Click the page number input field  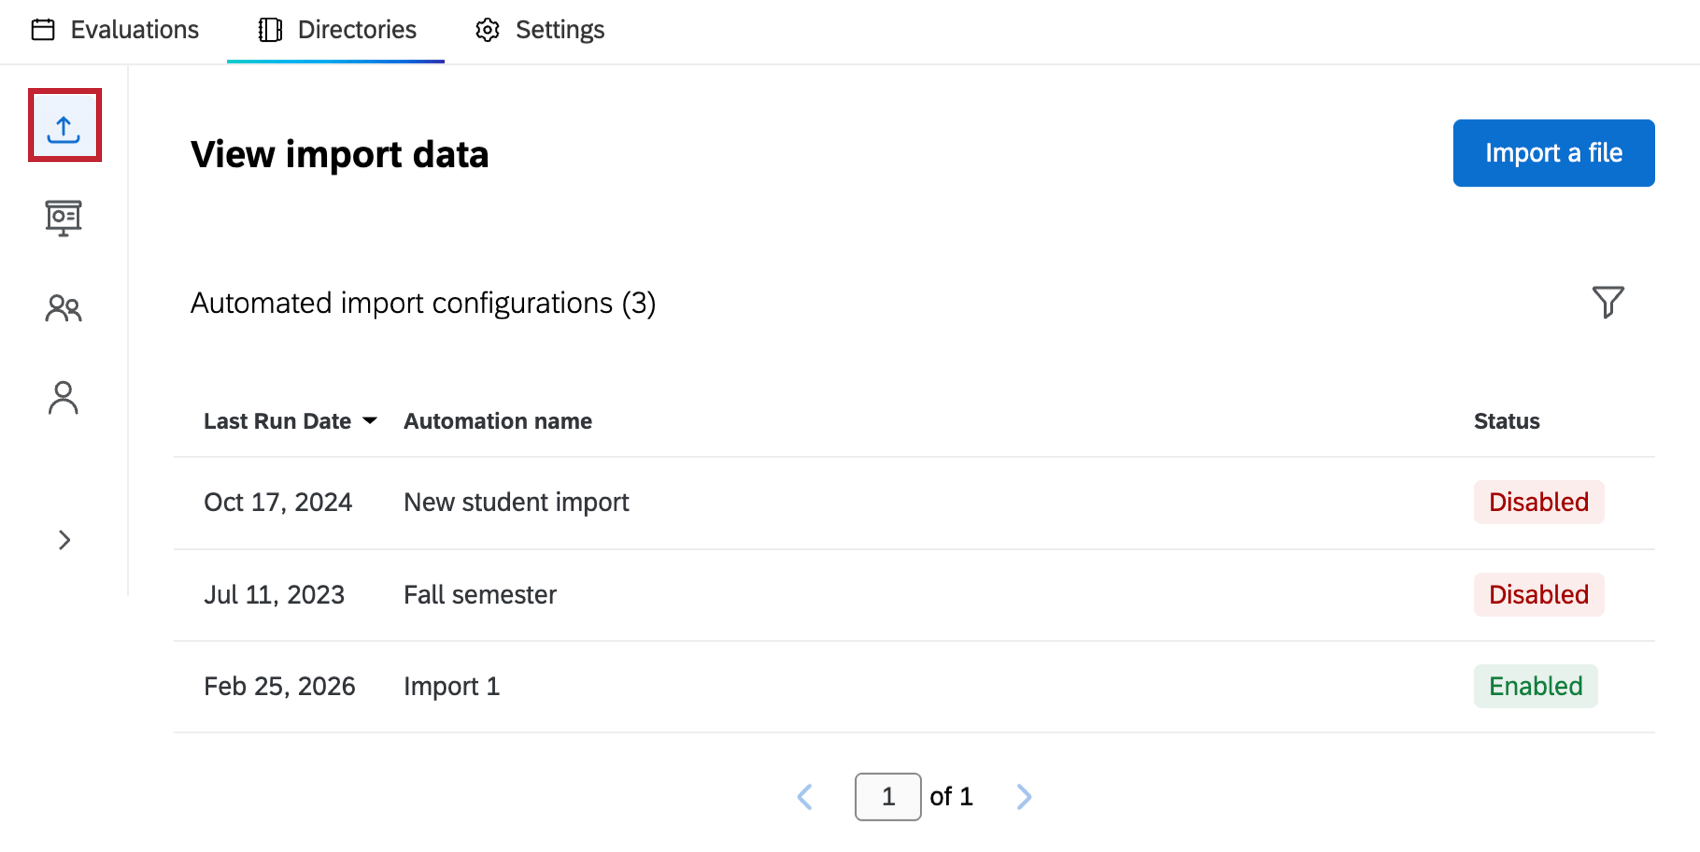[x=887, y=797]
